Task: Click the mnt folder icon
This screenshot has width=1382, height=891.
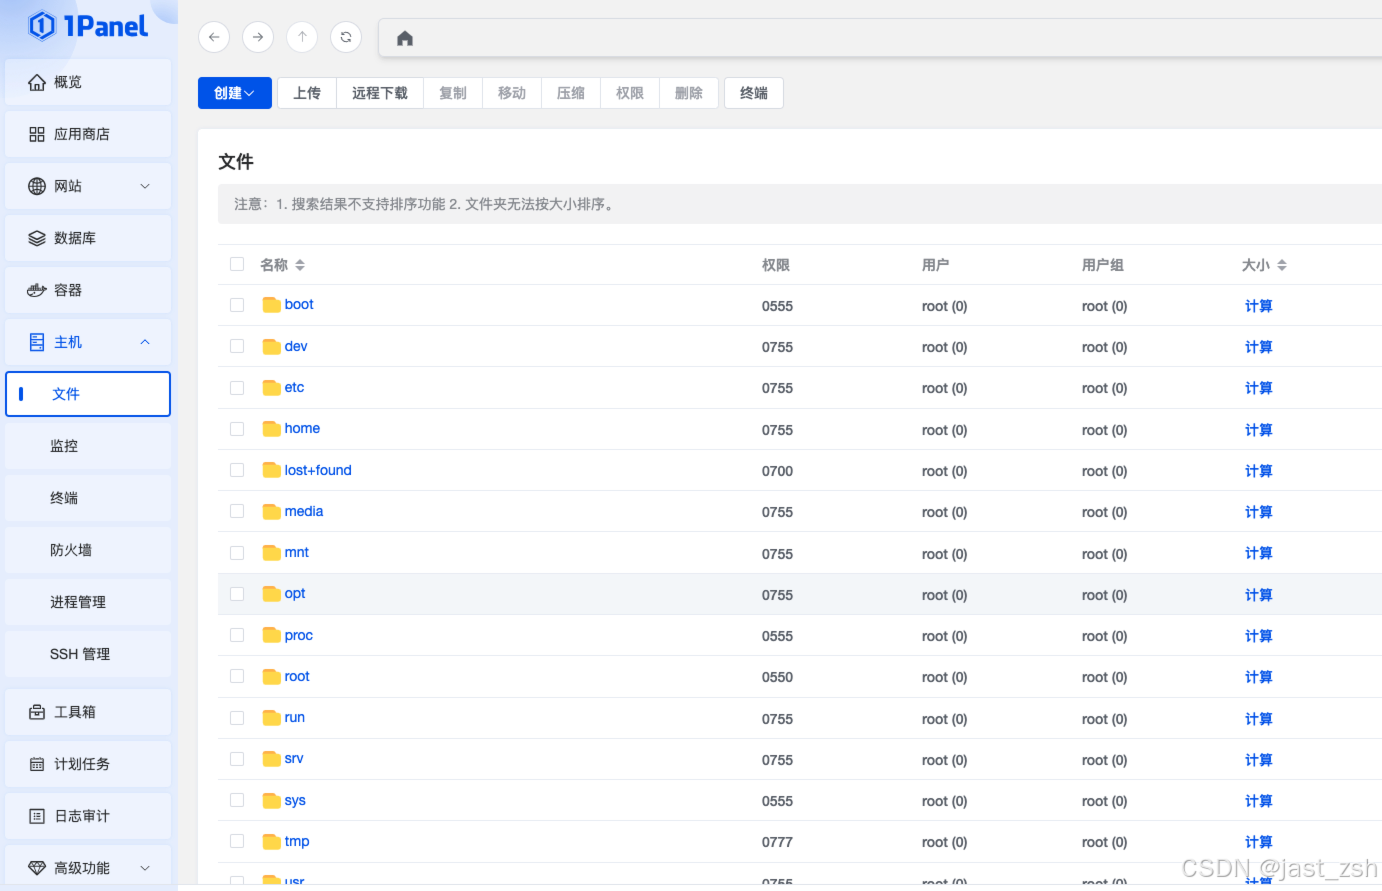Action: [x=271, y=553]
